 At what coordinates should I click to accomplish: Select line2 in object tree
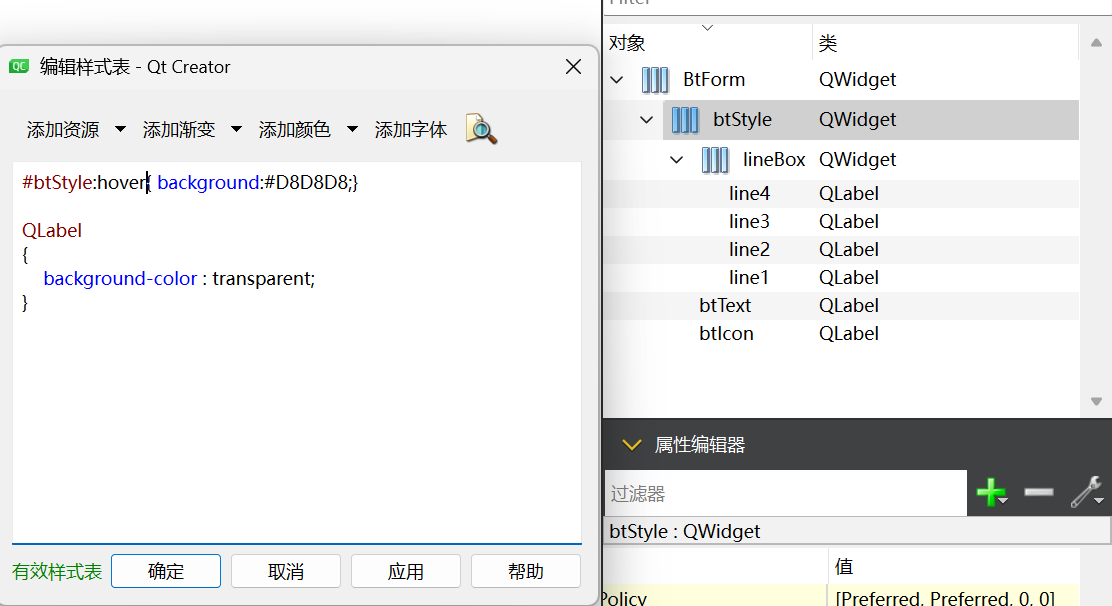point(749,249)
